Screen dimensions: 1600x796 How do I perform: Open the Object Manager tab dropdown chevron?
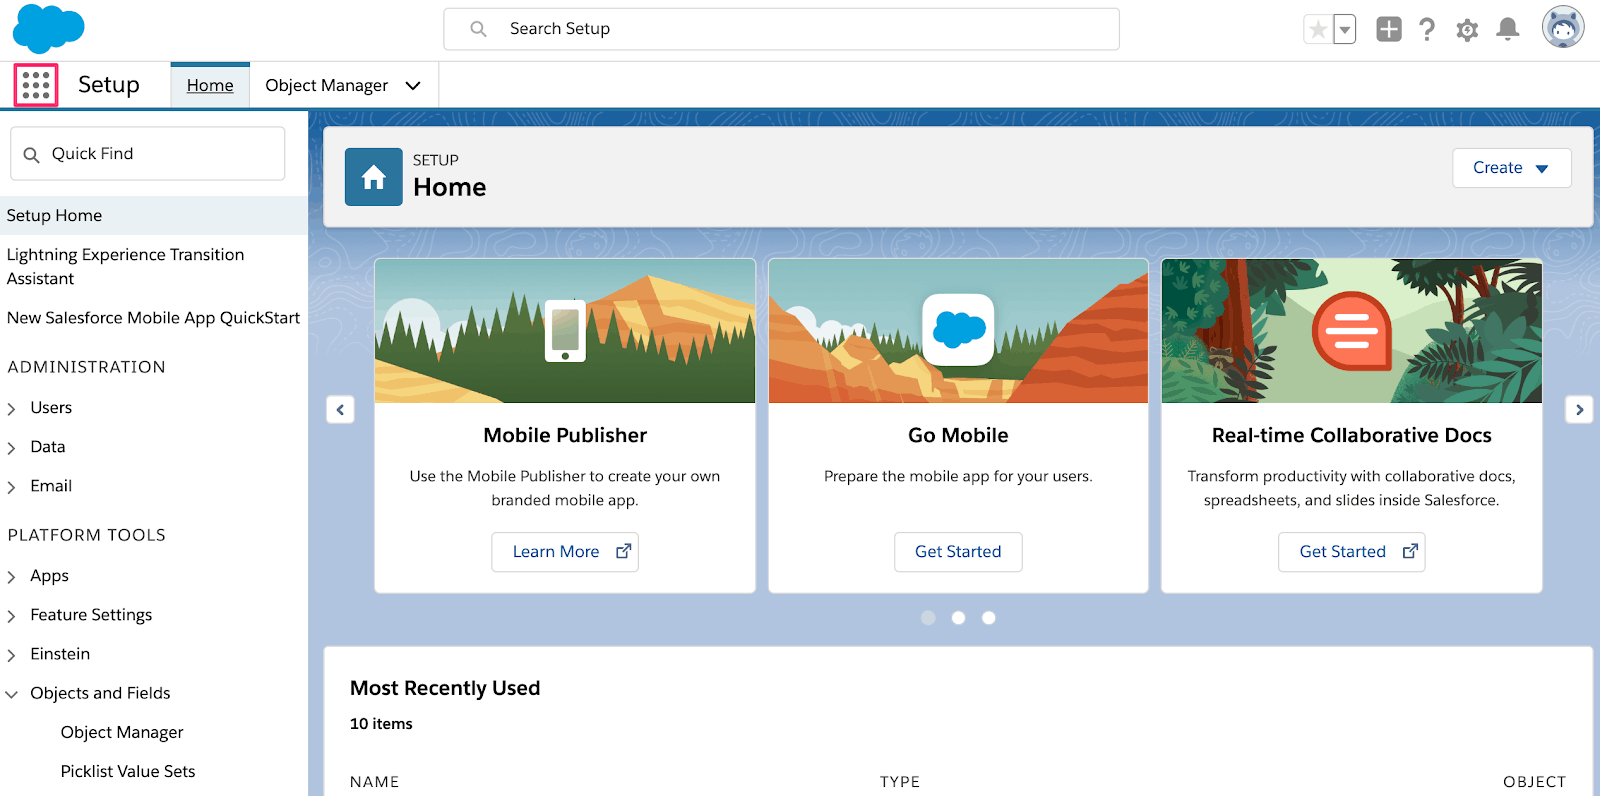tap(413, 86)
